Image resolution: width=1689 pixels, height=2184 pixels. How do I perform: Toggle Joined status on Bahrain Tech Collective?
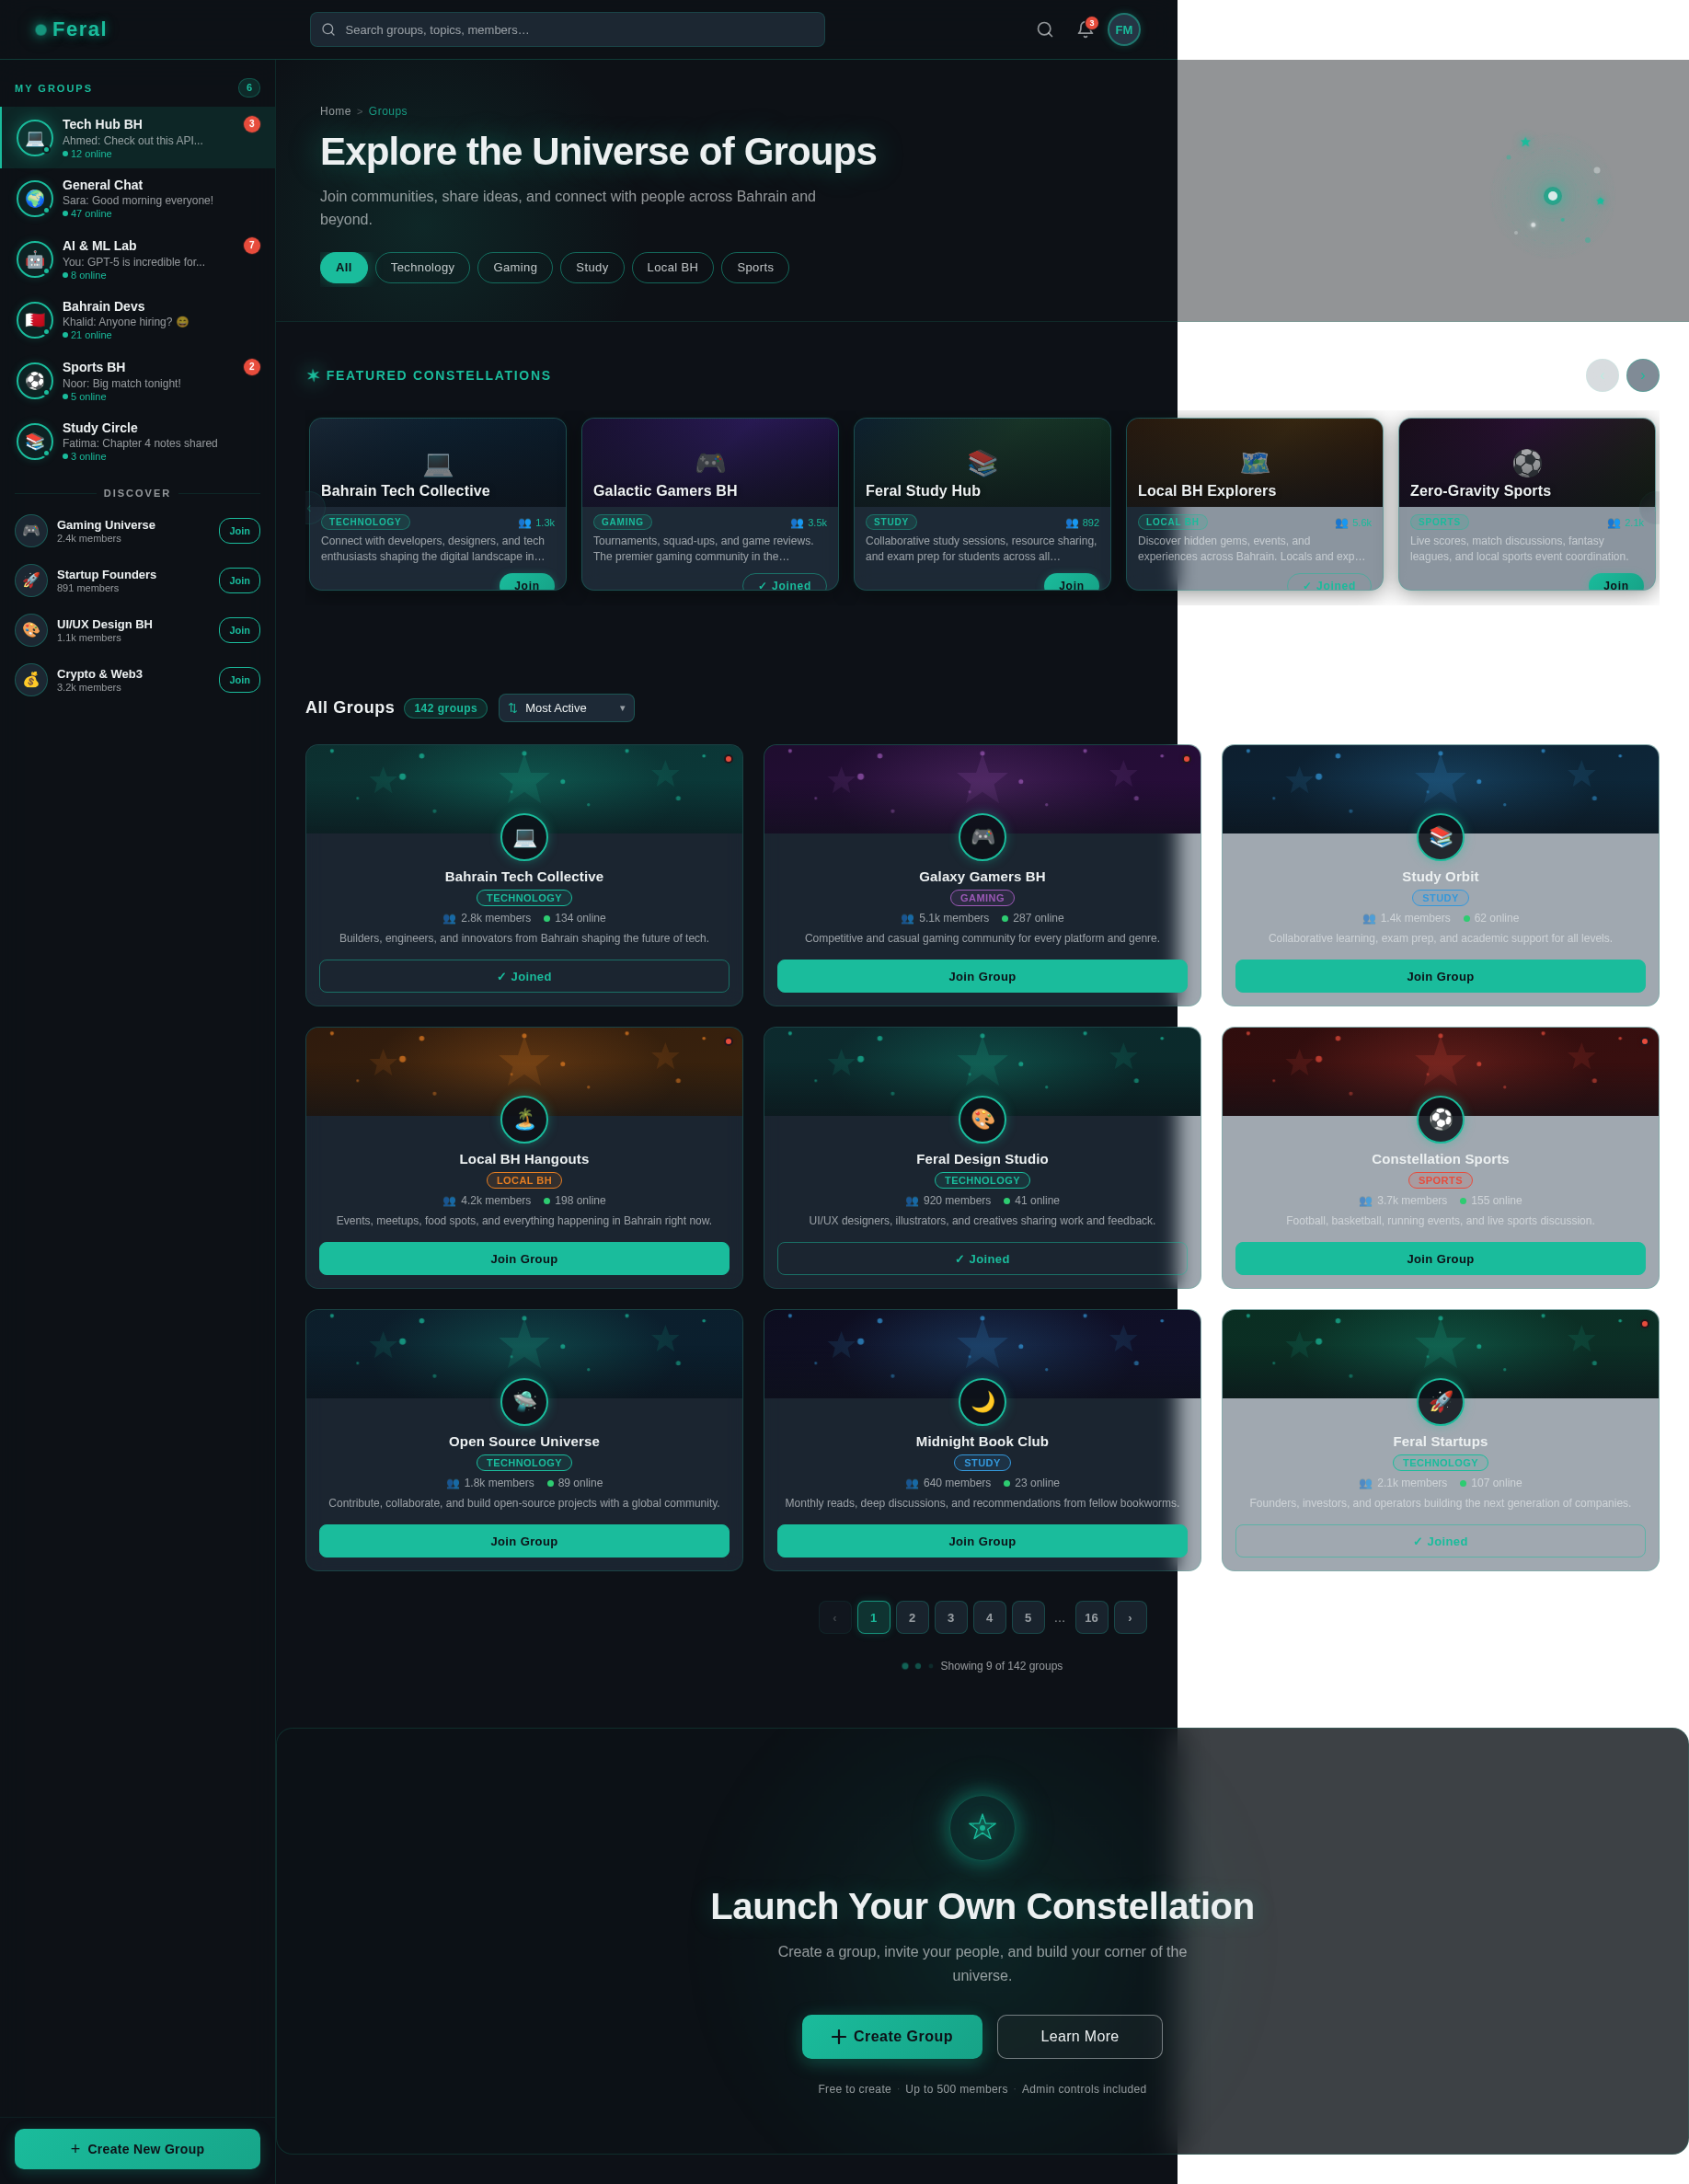[524, 976]
